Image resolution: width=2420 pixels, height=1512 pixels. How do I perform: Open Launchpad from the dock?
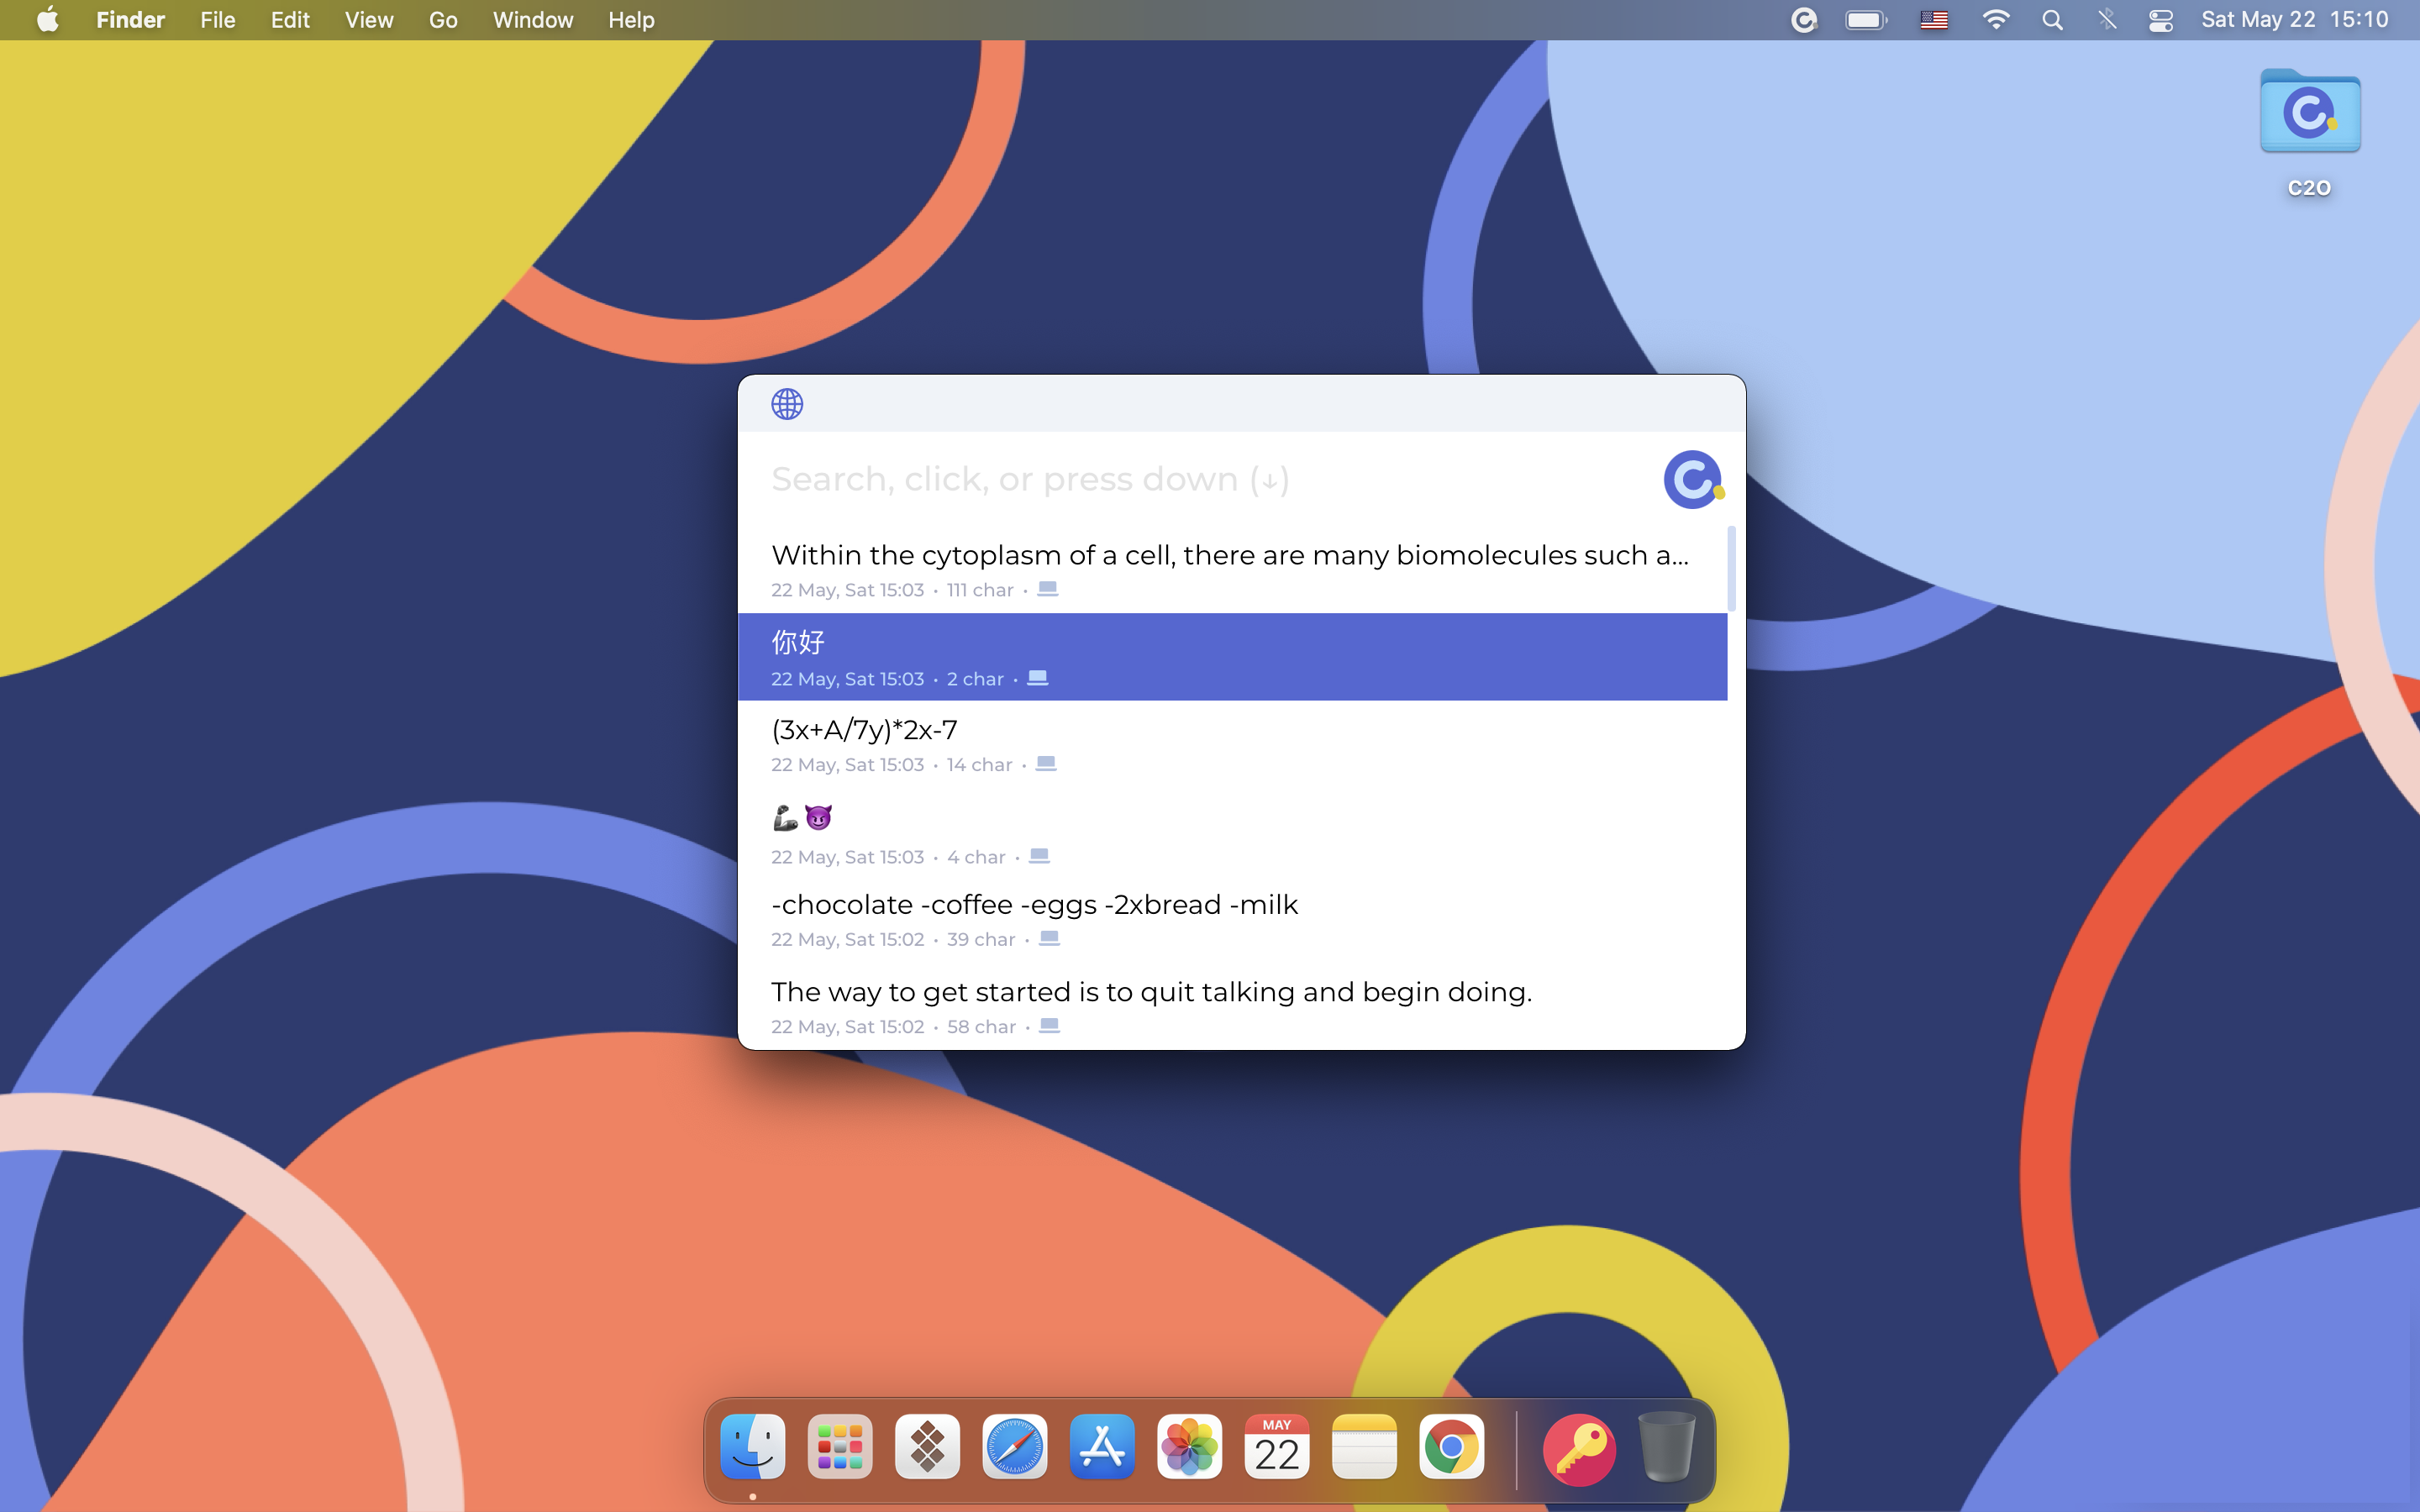click(839, 1447)
